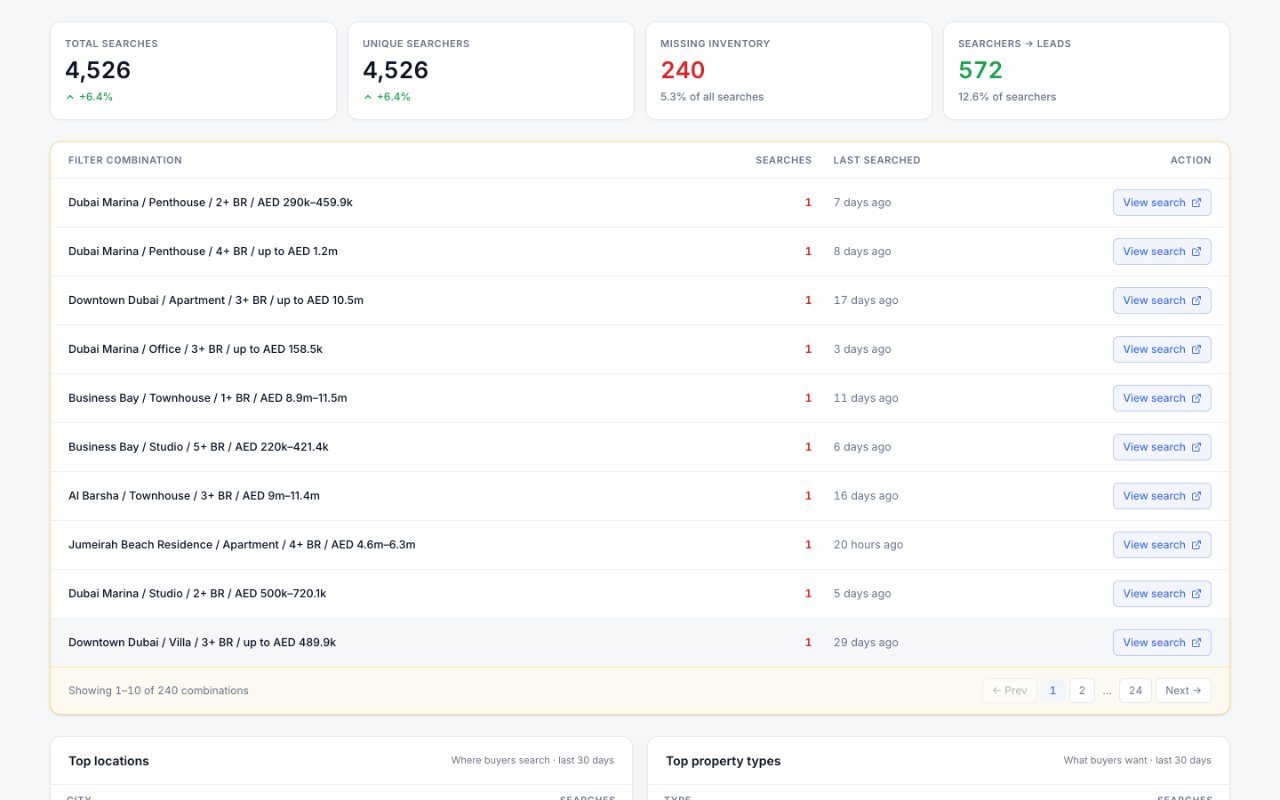Click the '17 days ago' last searched cell
The height and width of the screenshot is (800, 1280).
click(x=866, y=301)
